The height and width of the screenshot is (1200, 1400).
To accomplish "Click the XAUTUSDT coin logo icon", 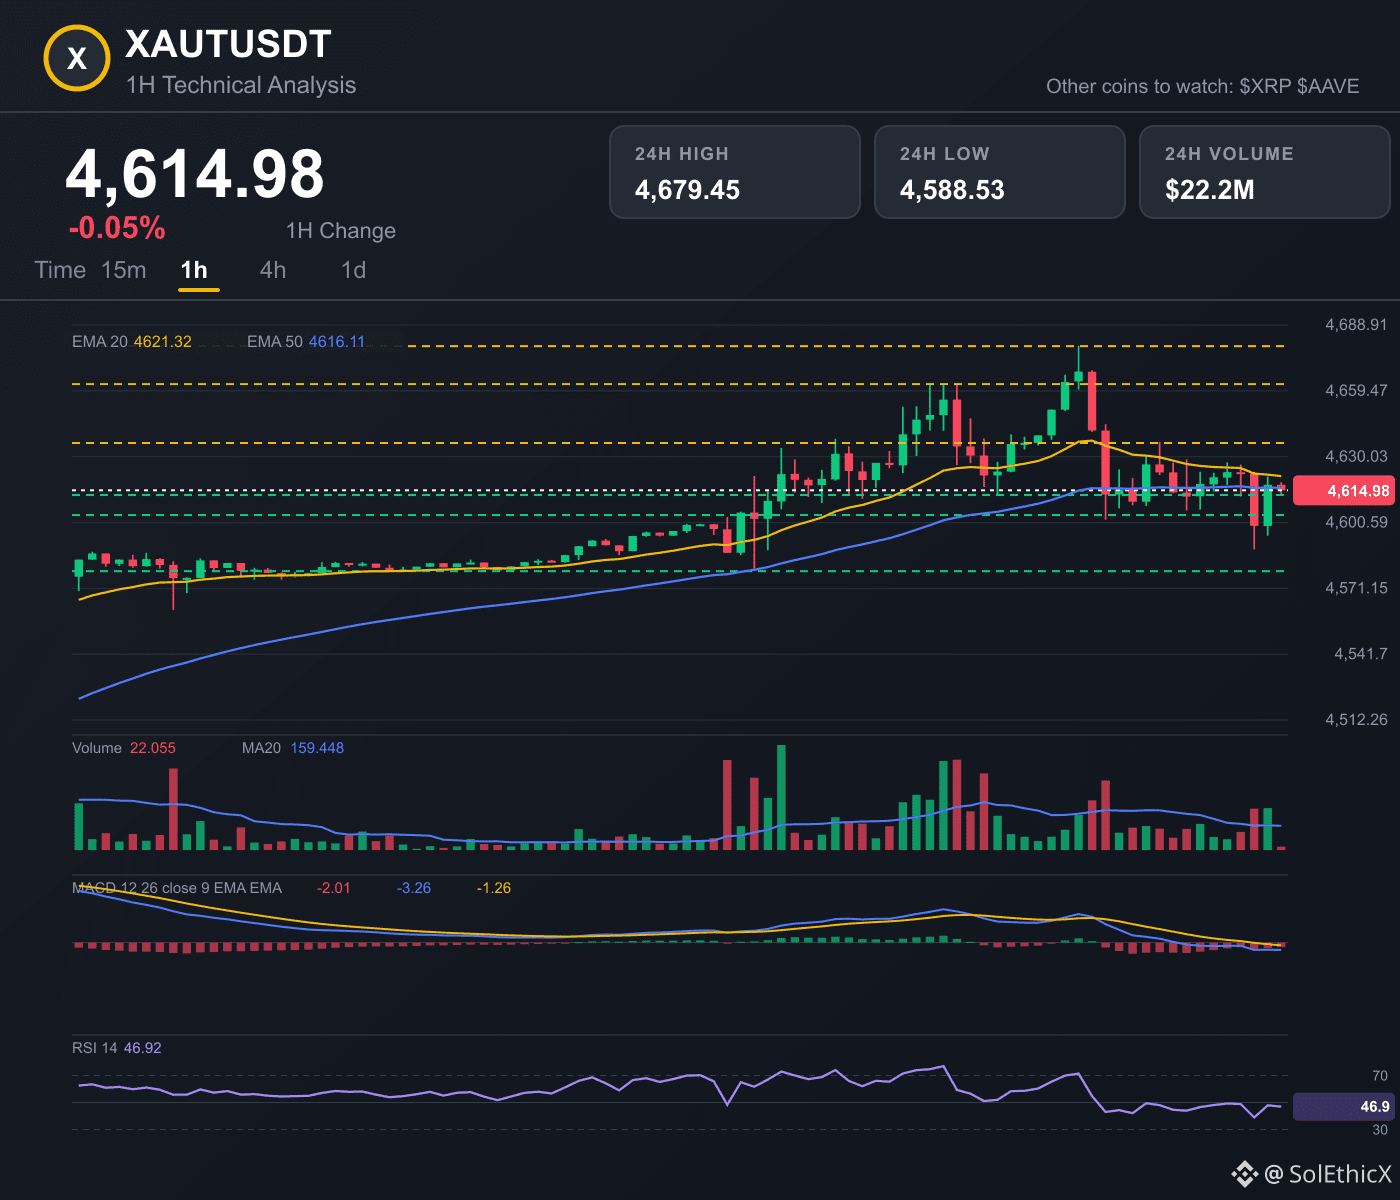I will click(x=77, y=59).
